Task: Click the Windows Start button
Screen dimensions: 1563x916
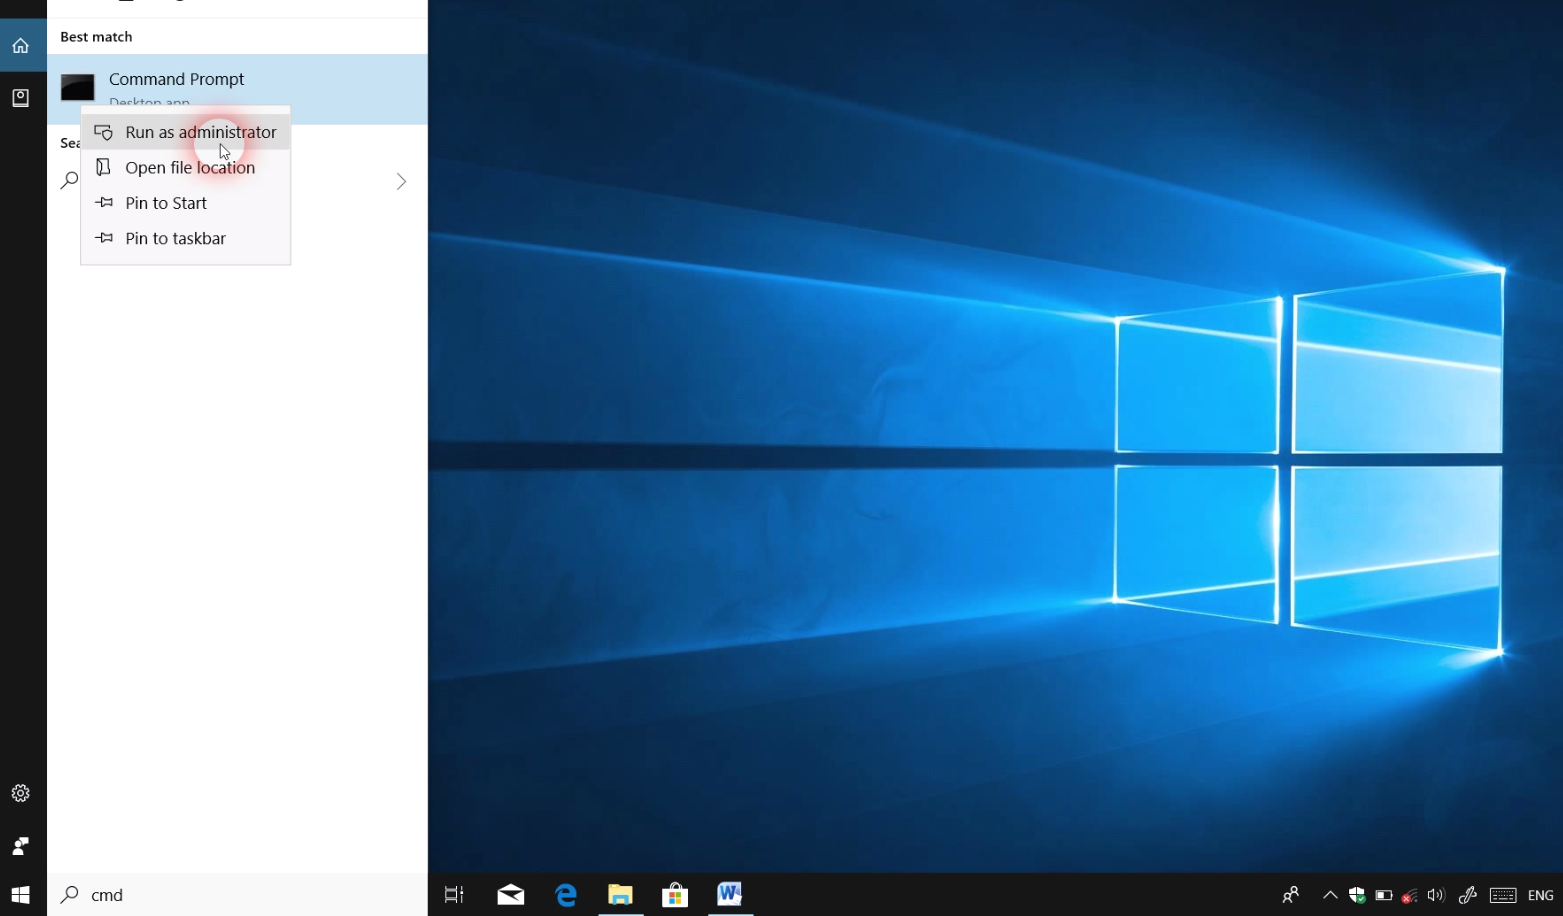Action: click(x=21, y=895)
